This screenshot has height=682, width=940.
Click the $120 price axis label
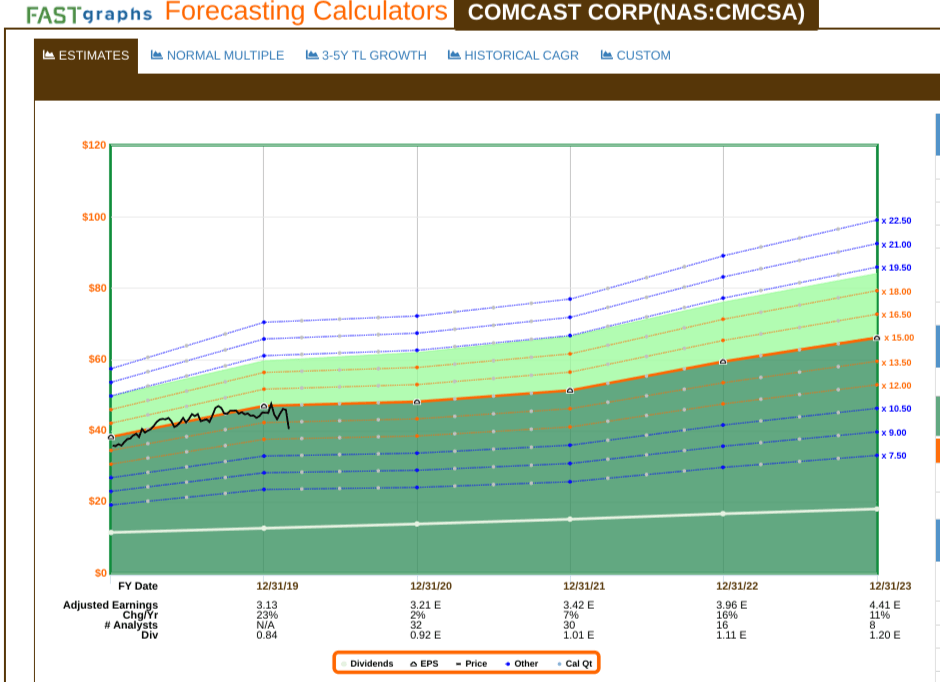(94, 146)
